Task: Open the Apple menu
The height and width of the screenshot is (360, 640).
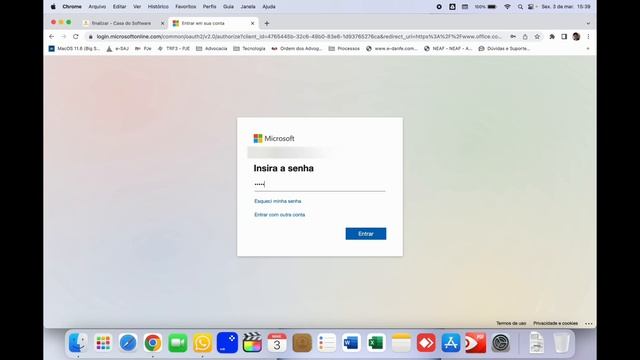Action: point(53,7)
